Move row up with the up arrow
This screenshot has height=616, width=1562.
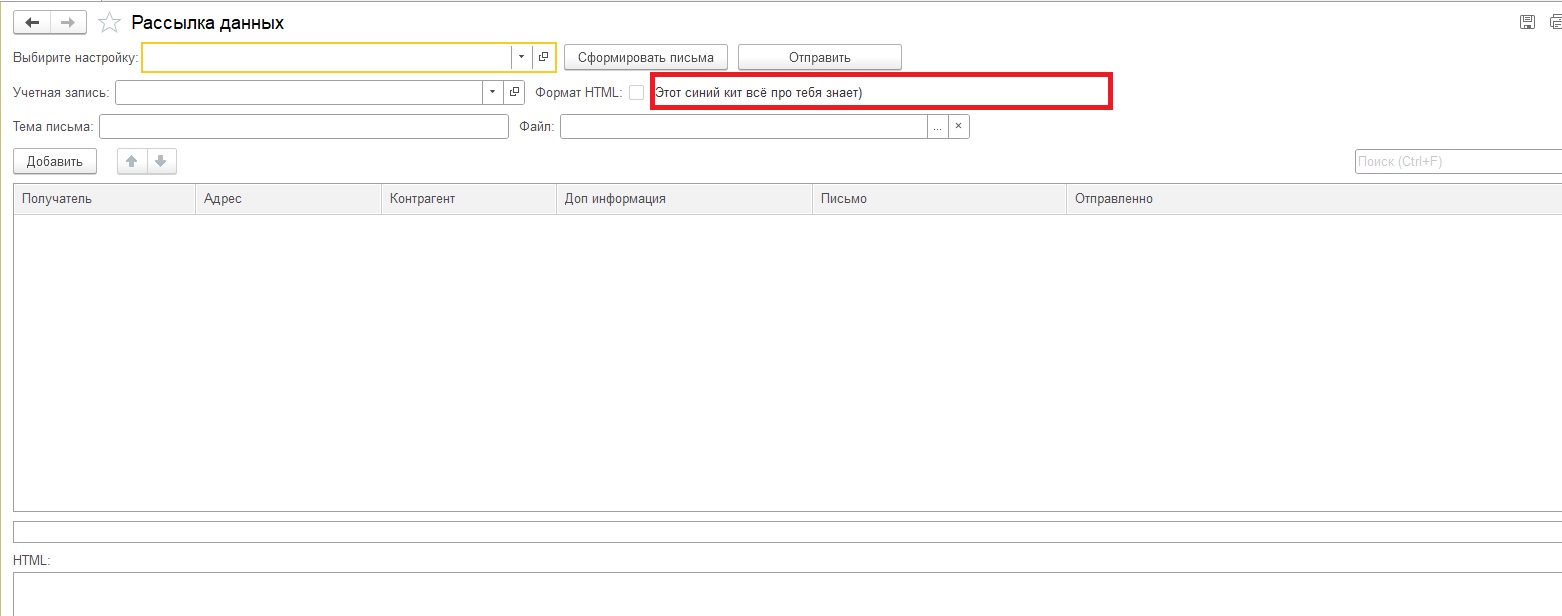(132, 161)
